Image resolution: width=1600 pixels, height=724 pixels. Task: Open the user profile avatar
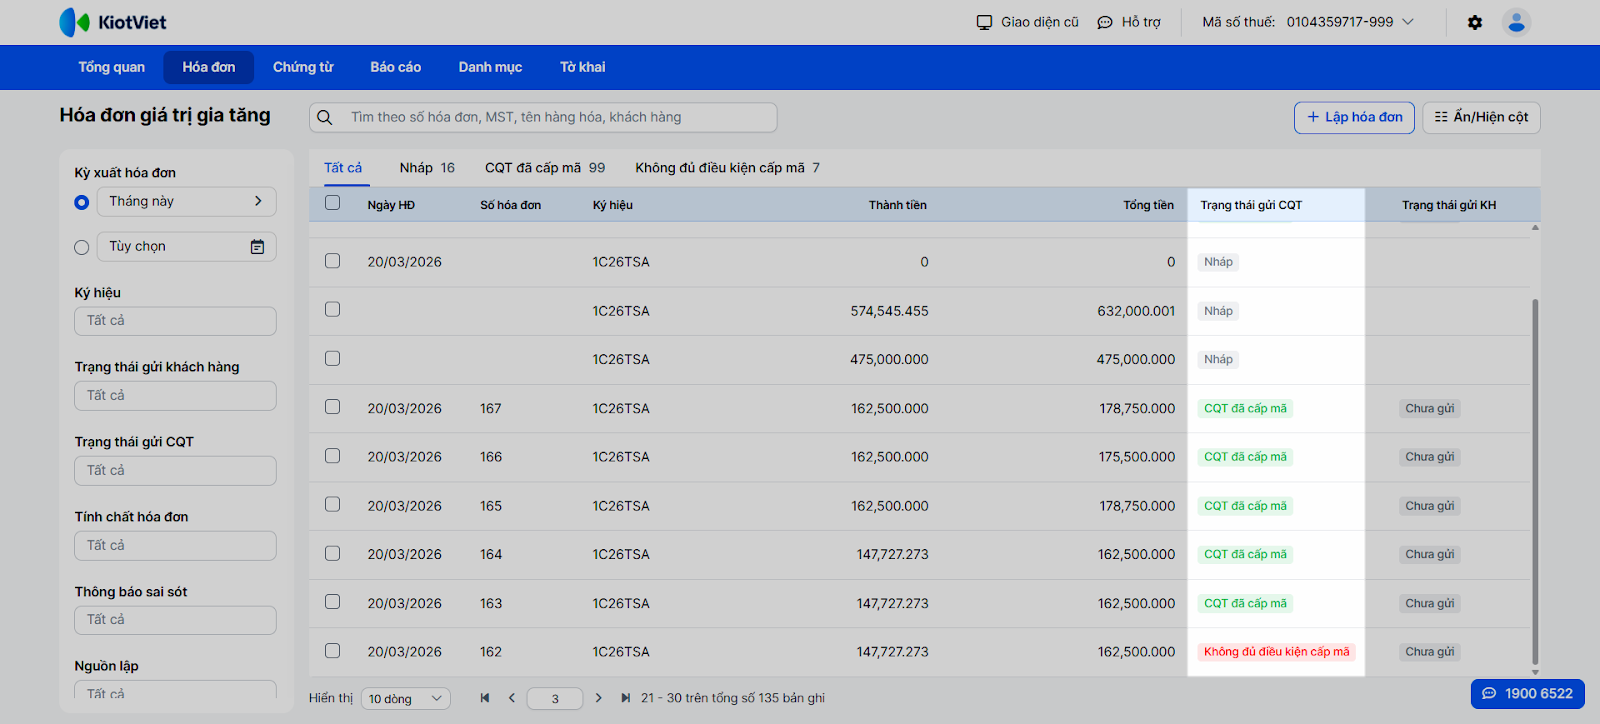pyautogui.click(x=1516, y=22)
